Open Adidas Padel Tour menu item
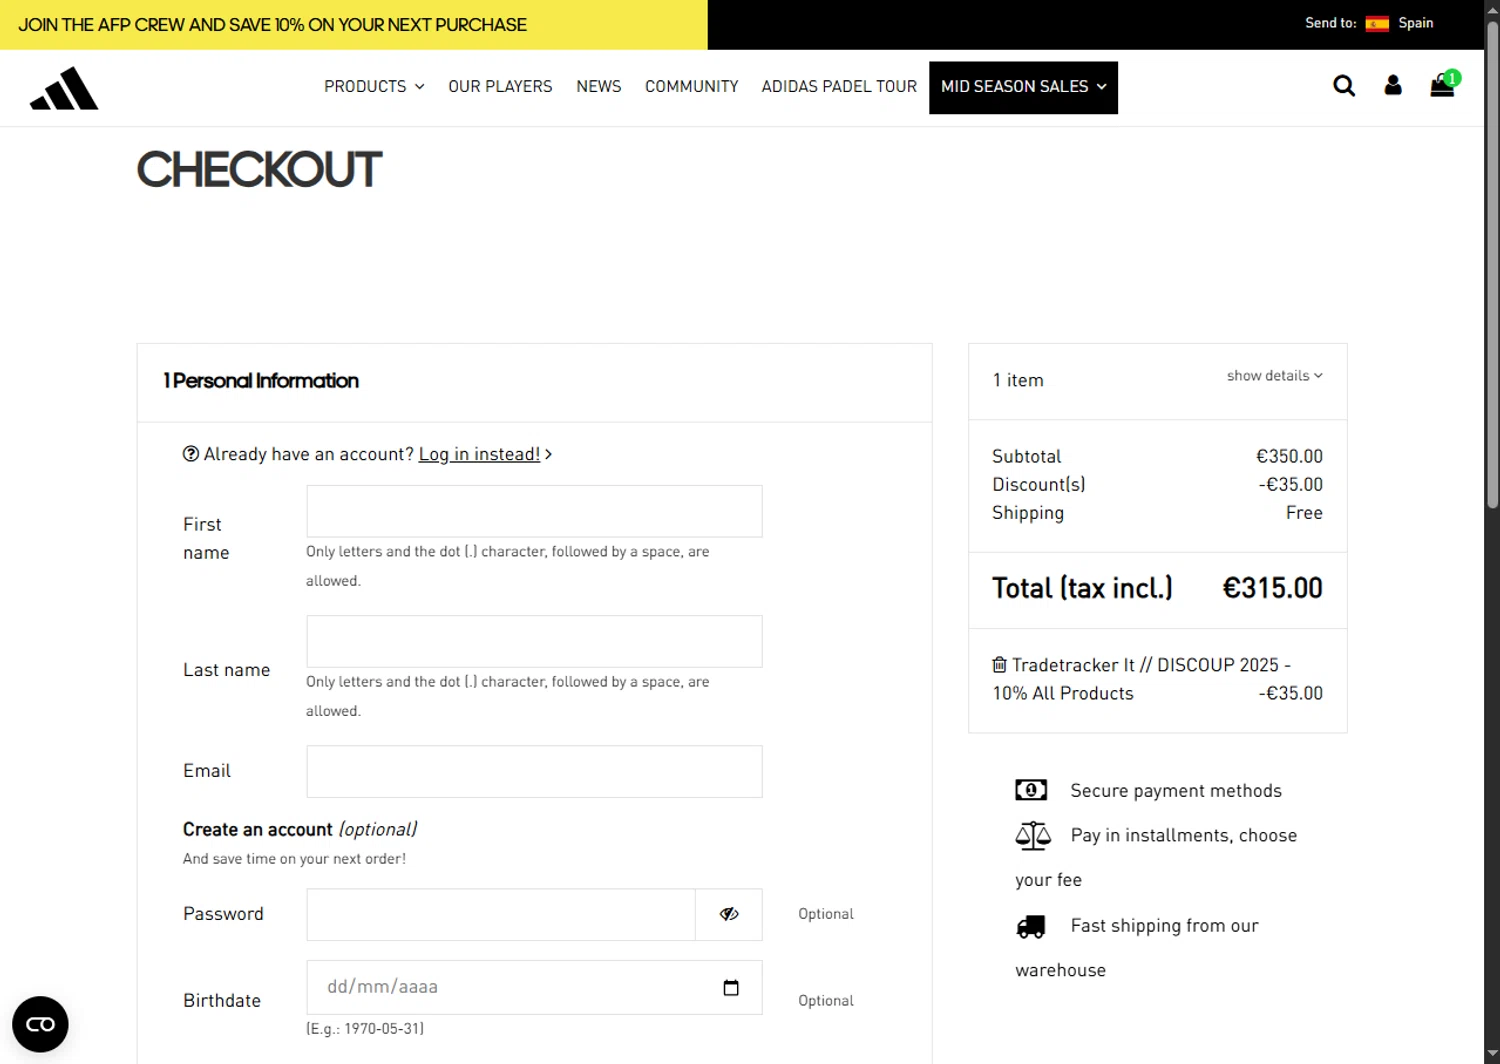 pos(839,87)
